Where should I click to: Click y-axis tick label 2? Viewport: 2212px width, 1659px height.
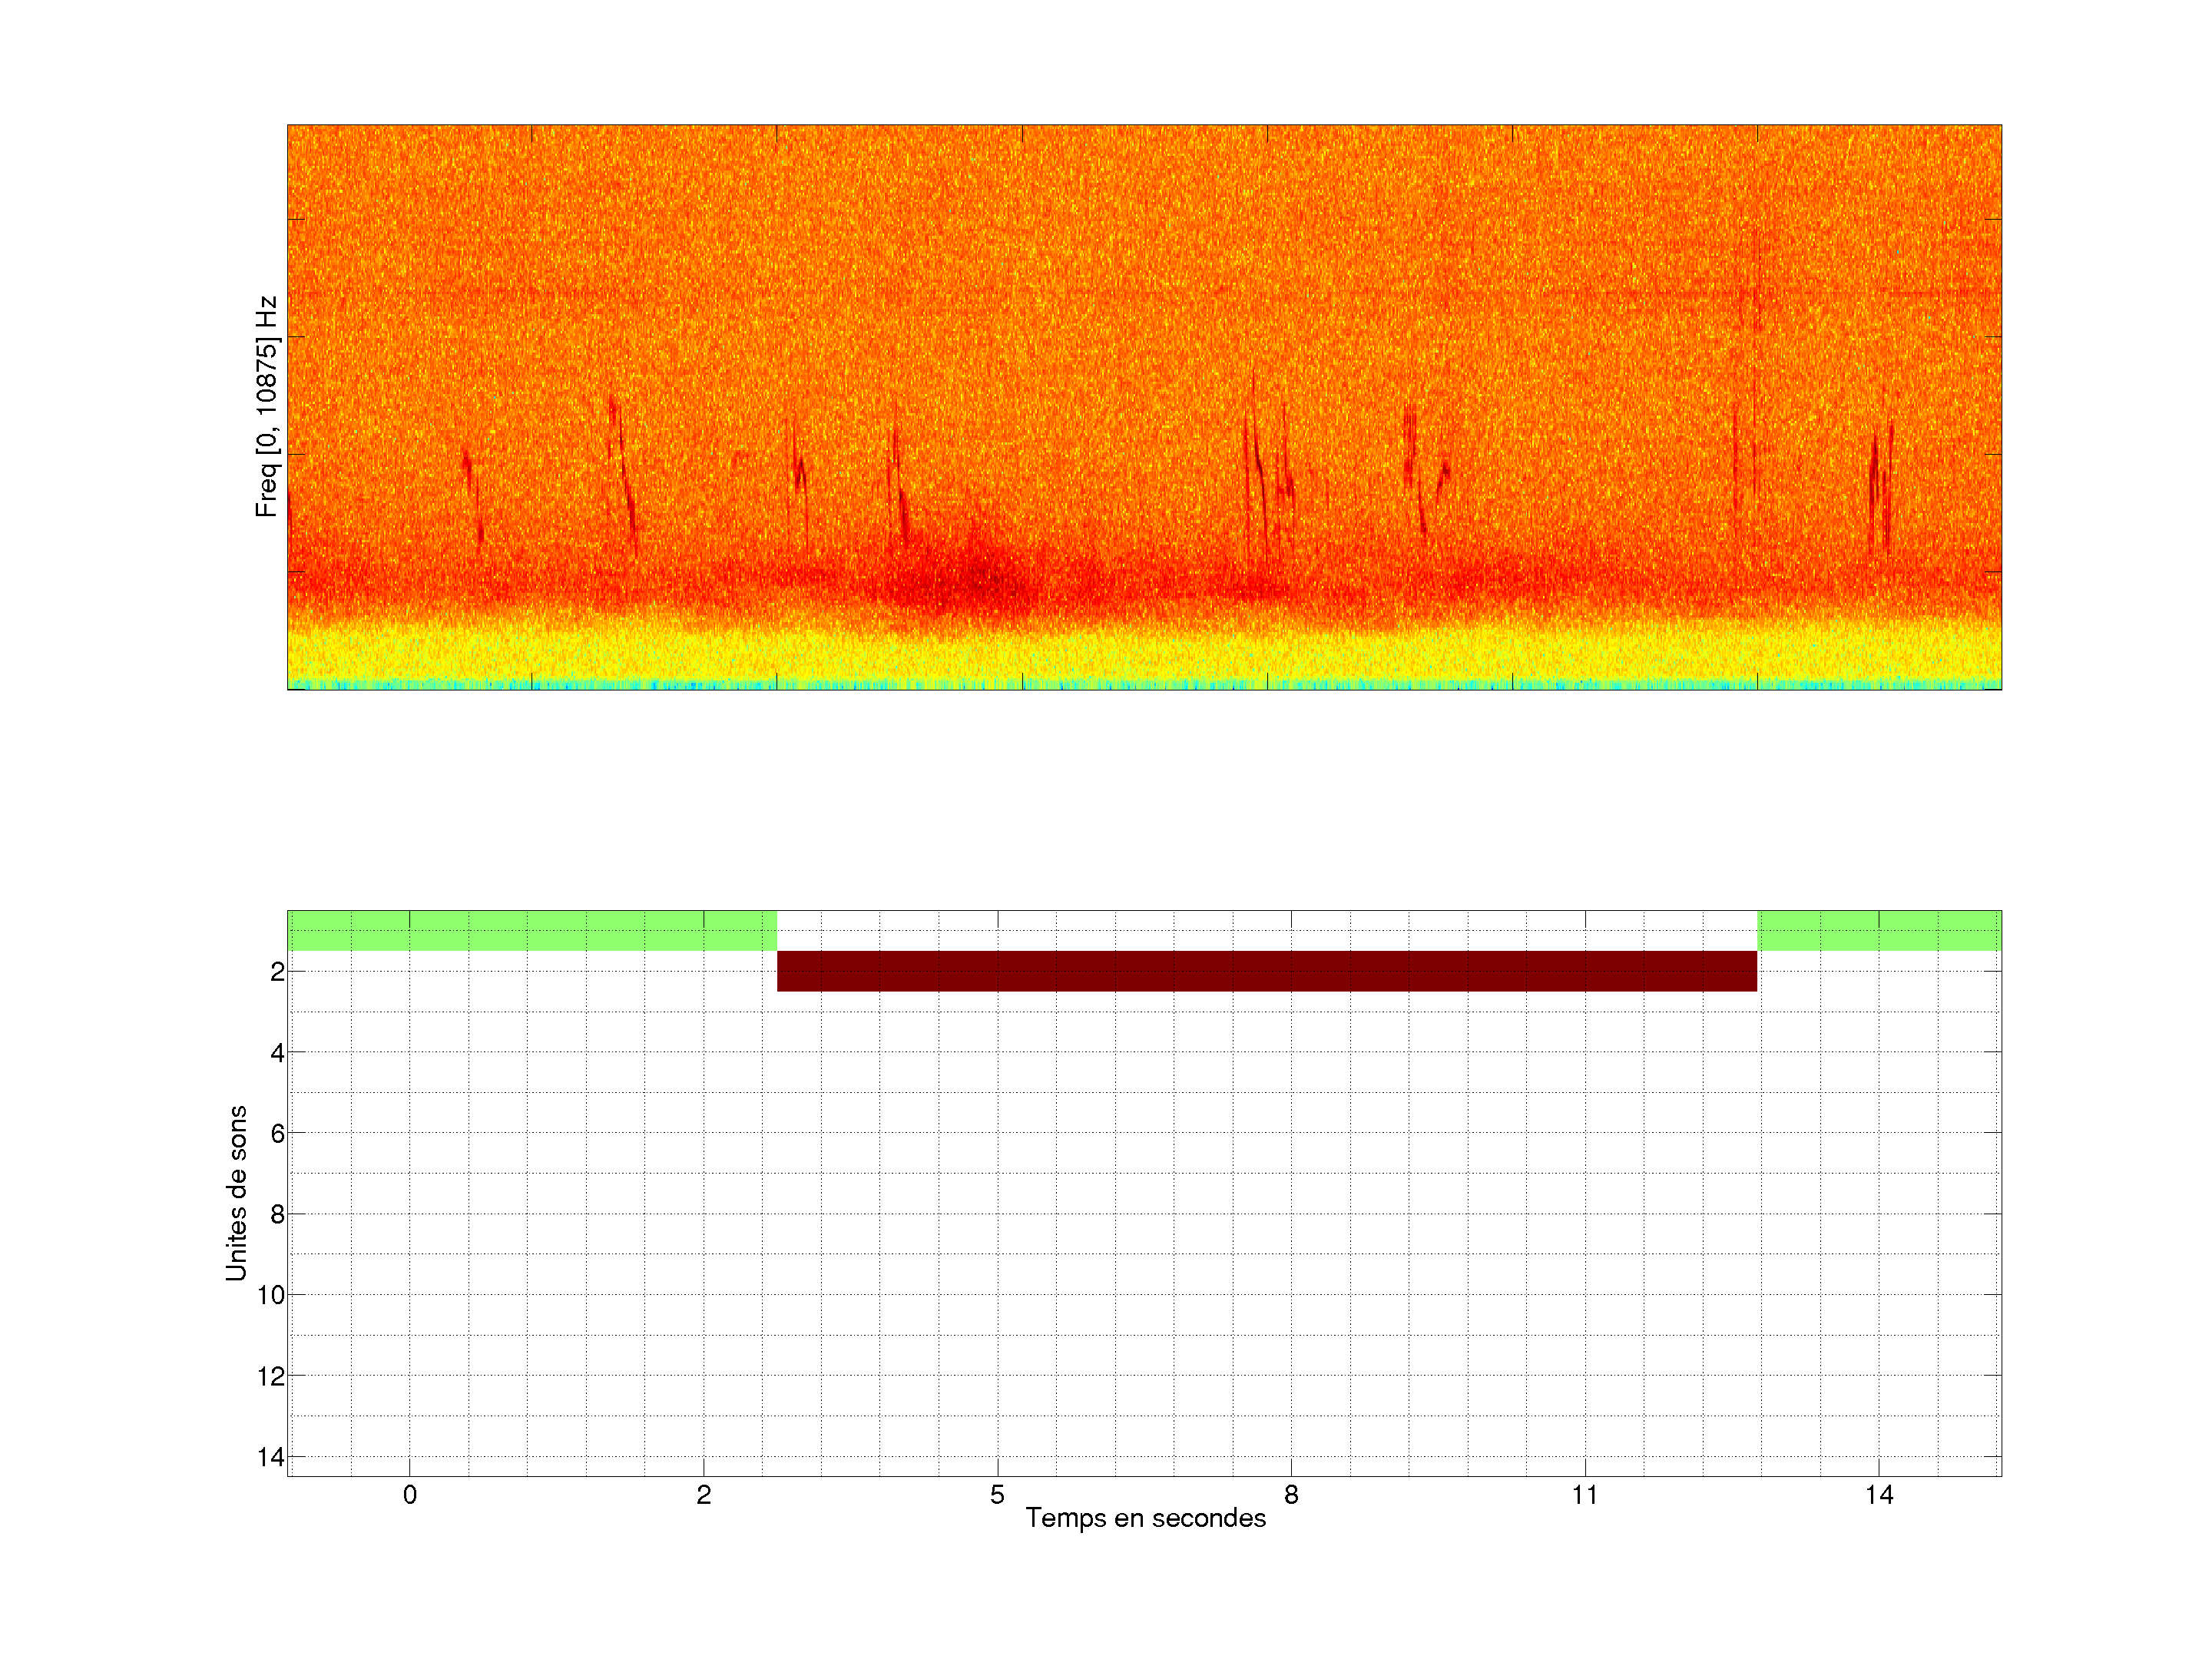(x=277, y=972)
